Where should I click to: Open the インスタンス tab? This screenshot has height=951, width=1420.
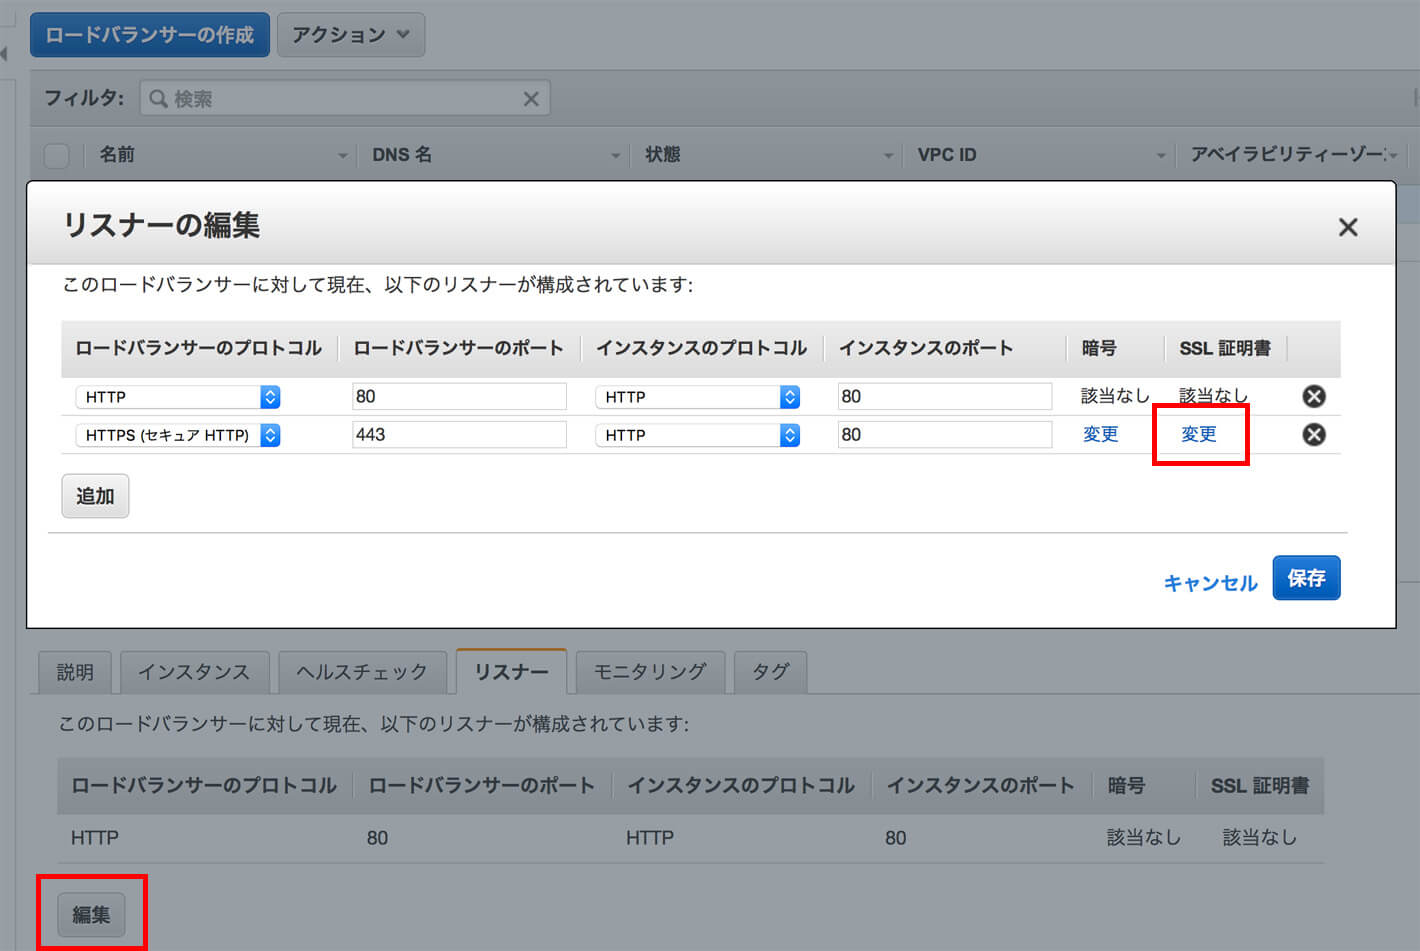click(x=194, y=672)
